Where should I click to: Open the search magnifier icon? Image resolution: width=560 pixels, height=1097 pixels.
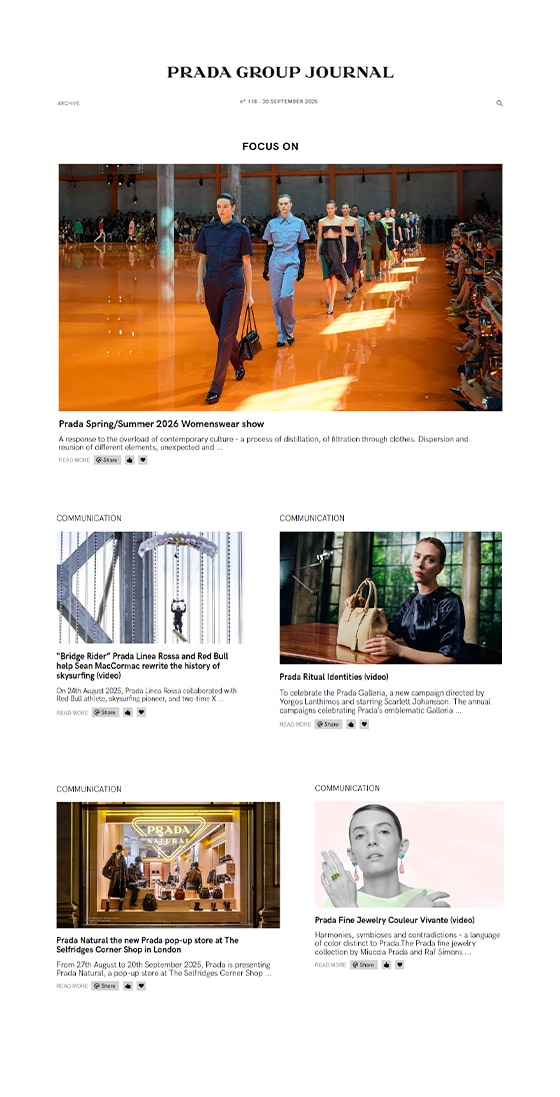[x=499, y=103]
